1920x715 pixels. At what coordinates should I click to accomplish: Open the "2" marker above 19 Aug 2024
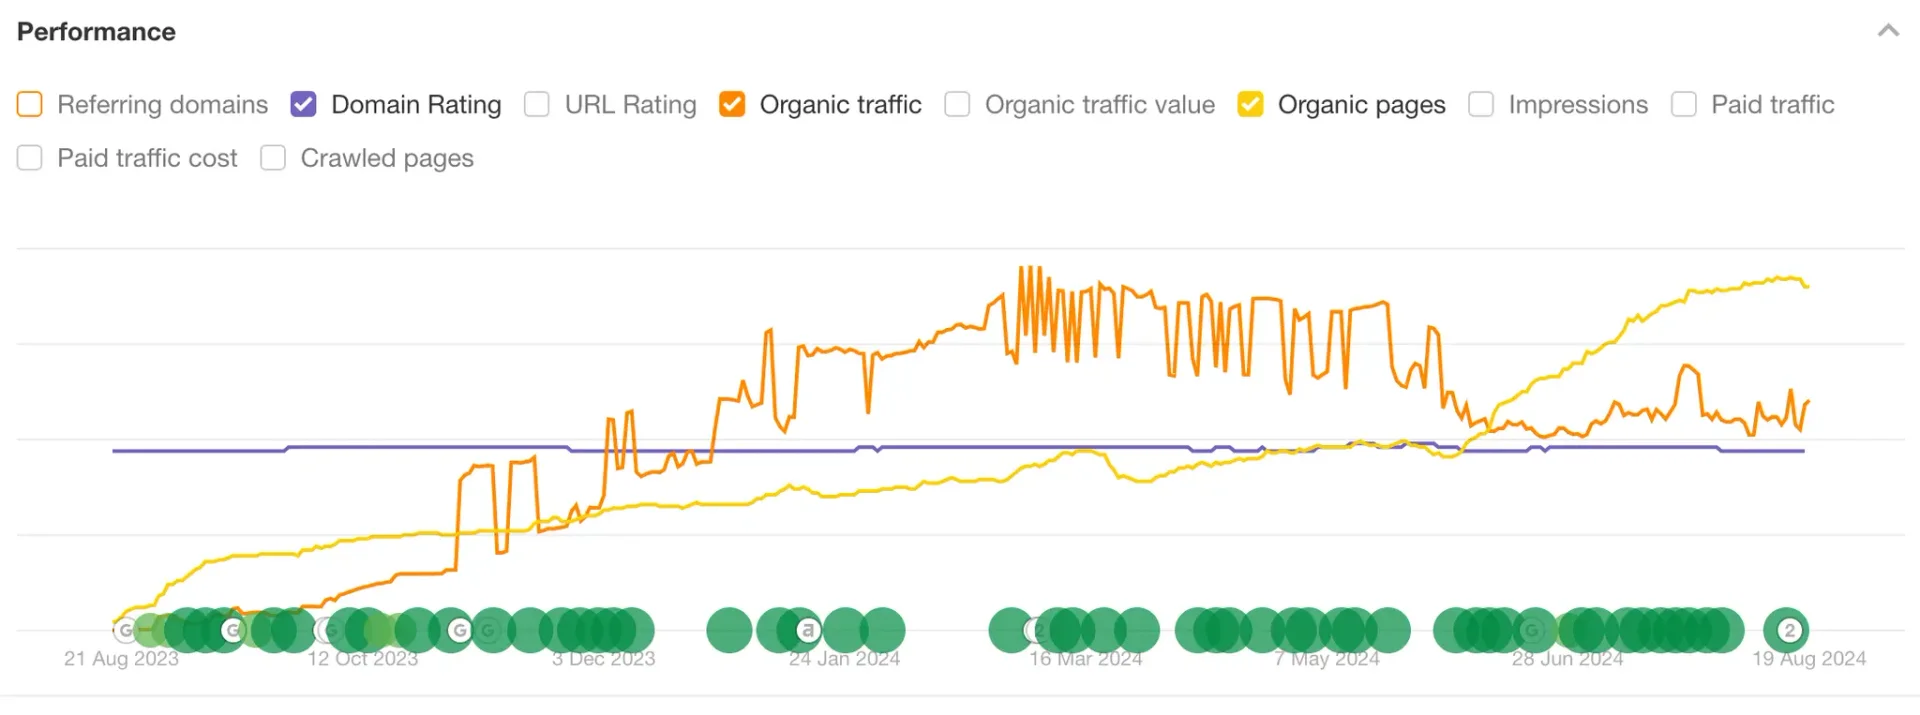(1789, 630)
